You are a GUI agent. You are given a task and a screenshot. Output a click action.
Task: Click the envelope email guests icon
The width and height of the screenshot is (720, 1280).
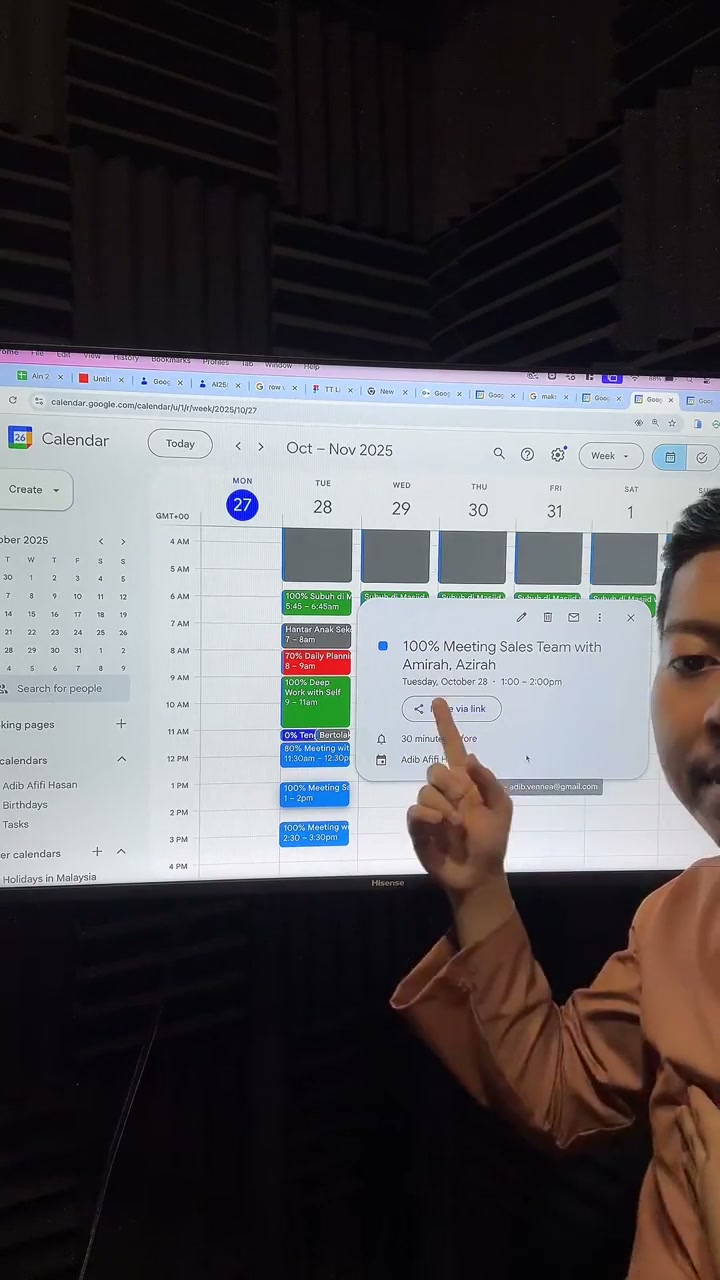[573, 617]
